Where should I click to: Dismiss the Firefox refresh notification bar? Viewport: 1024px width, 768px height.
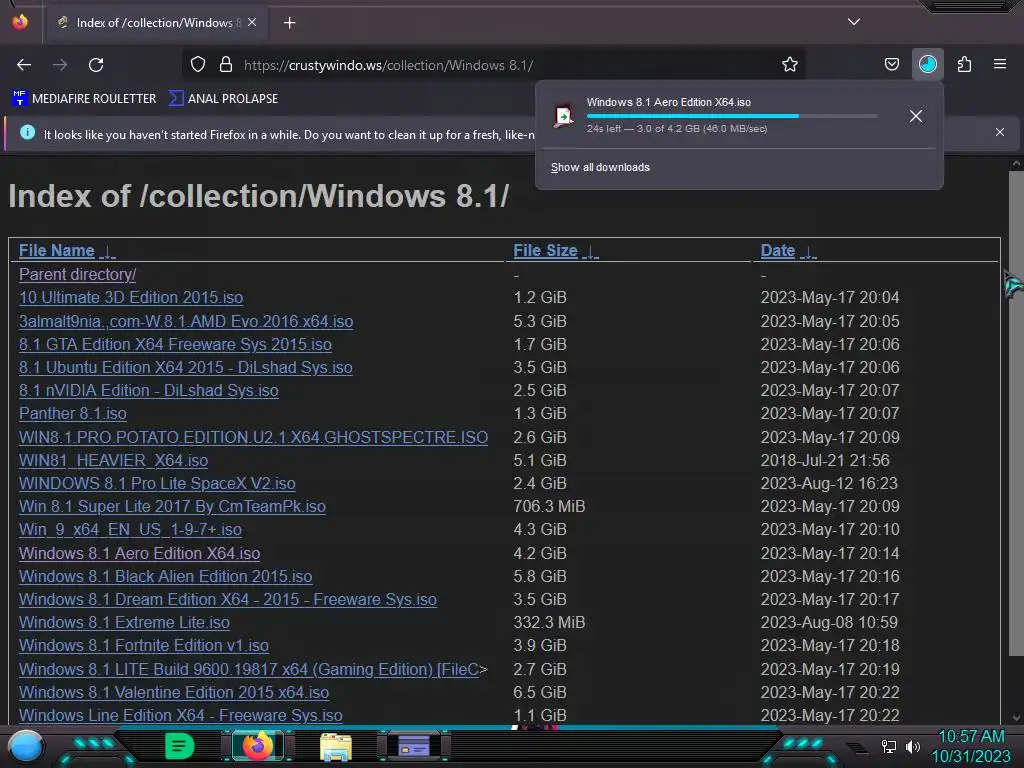tap(1000, 132)
